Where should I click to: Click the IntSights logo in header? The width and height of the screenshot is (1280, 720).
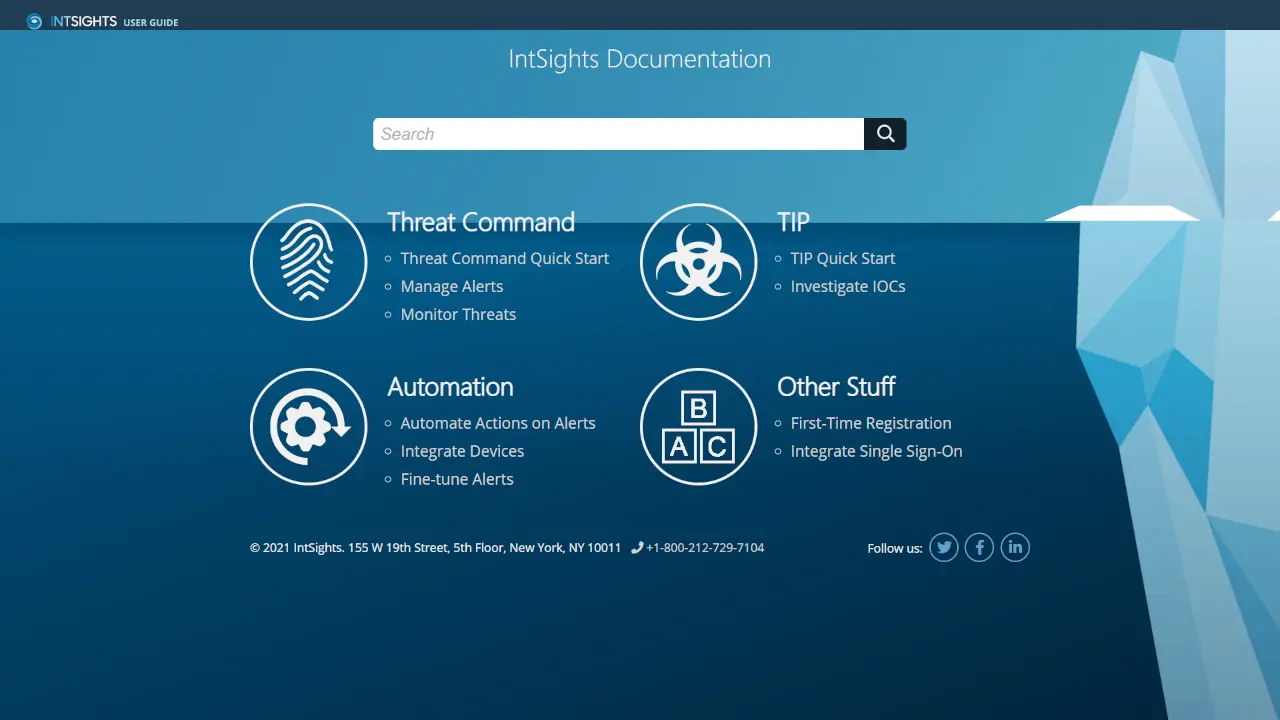pyautogui.click(x=72, y=21)
